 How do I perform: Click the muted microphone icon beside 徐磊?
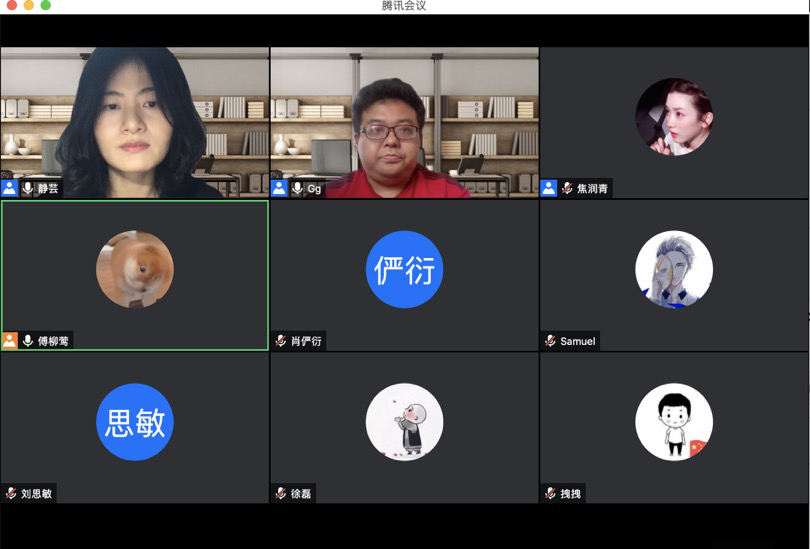[281, 493]
